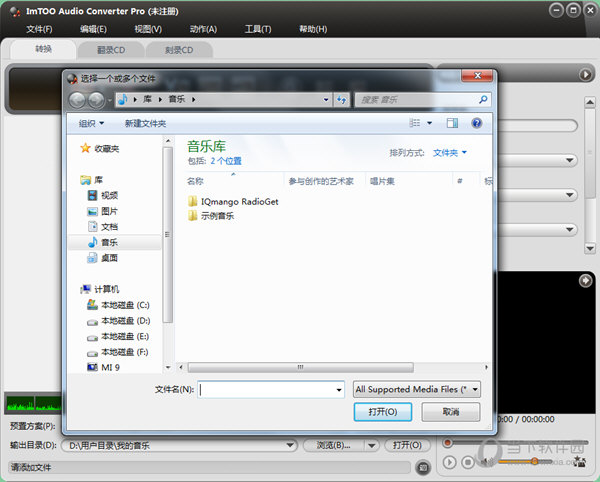Switch to the 刻录CD tab
600x482 pixels.
click(x=179, y=50)
